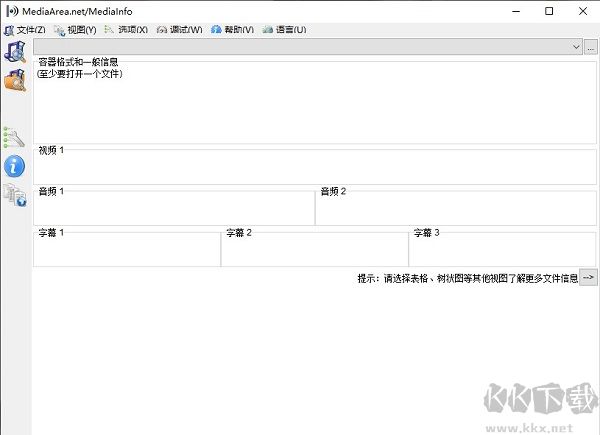This screenshot has height=435, width=600.
Task: Expand the file selection dropdown arrow
Action: coord(576,47)
